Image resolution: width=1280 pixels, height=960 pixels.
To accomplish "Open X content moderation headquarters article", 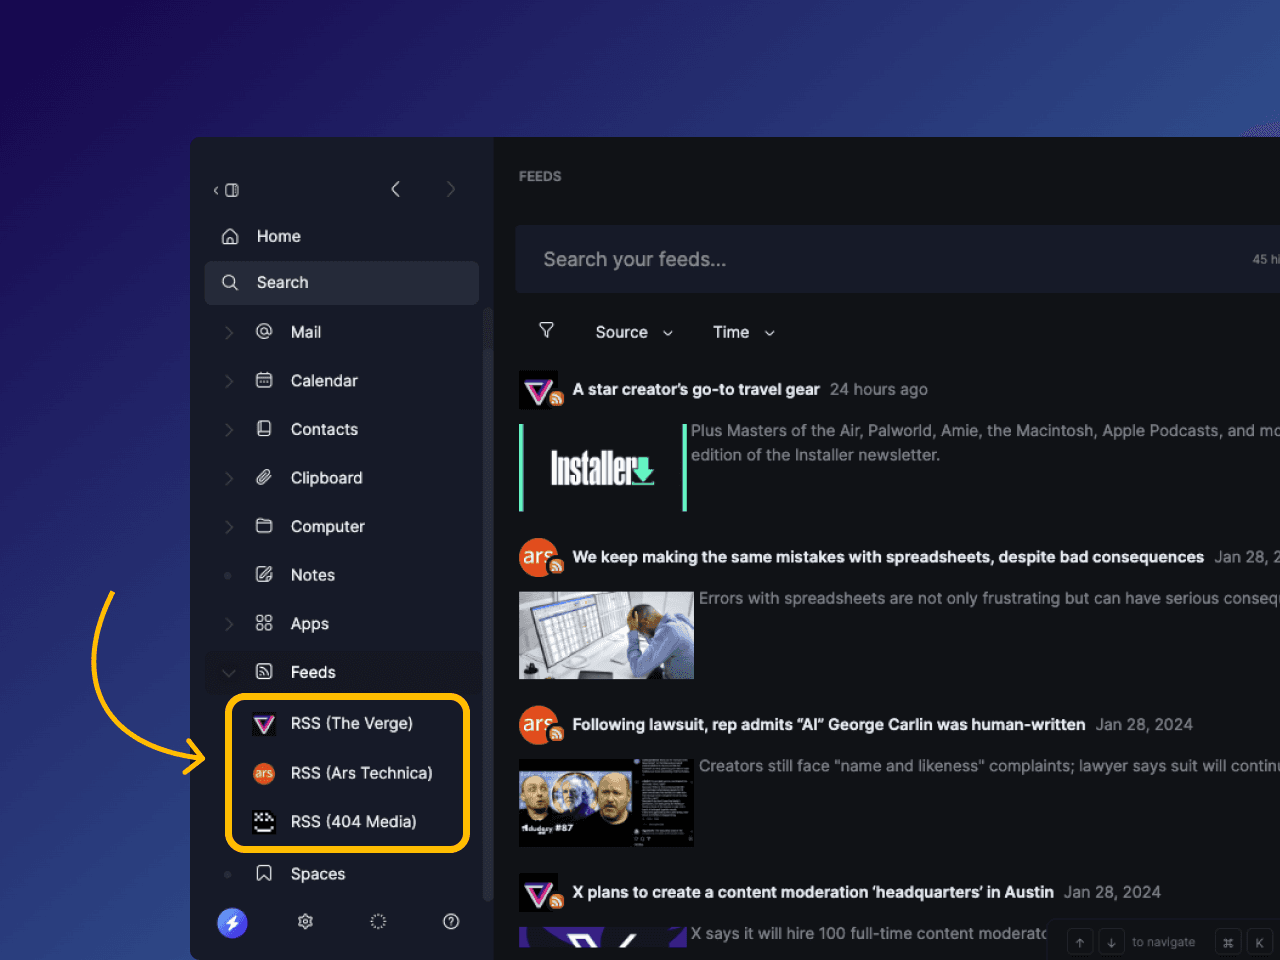I will [x=813, y=892].
